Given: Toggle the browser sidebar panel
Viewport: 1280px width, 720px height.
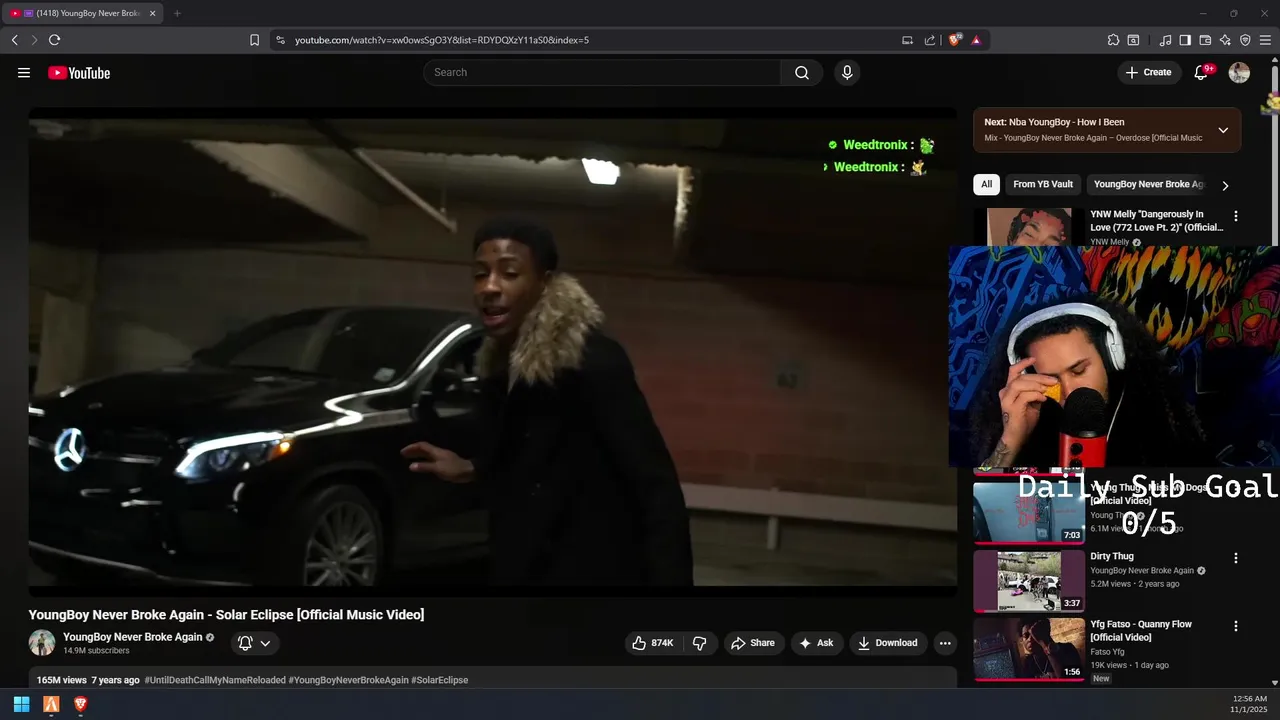Looking at the screenshot, I should 1185,40.
